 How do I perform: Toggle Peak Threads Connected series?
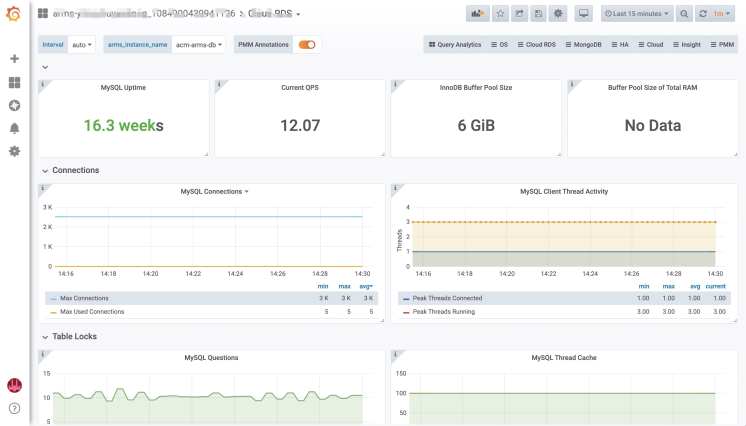447,298
